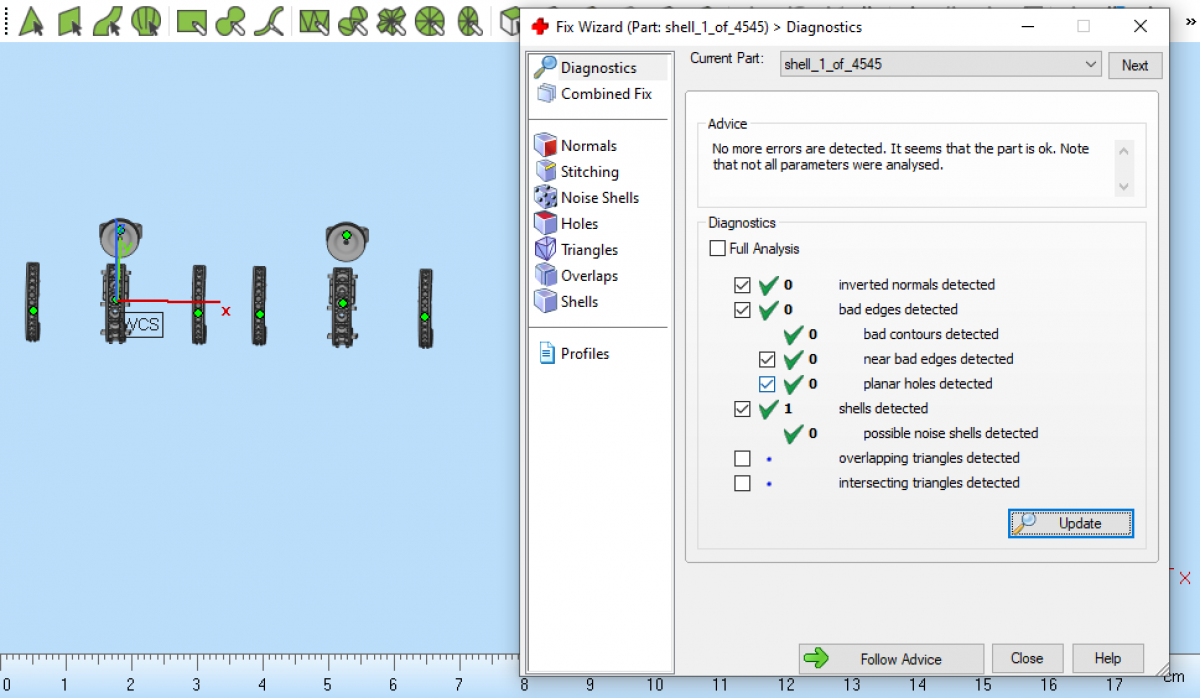This screenshot has height=698, width=1200.
Task: Click Next to switch parts
Action: coord(1134,65)
